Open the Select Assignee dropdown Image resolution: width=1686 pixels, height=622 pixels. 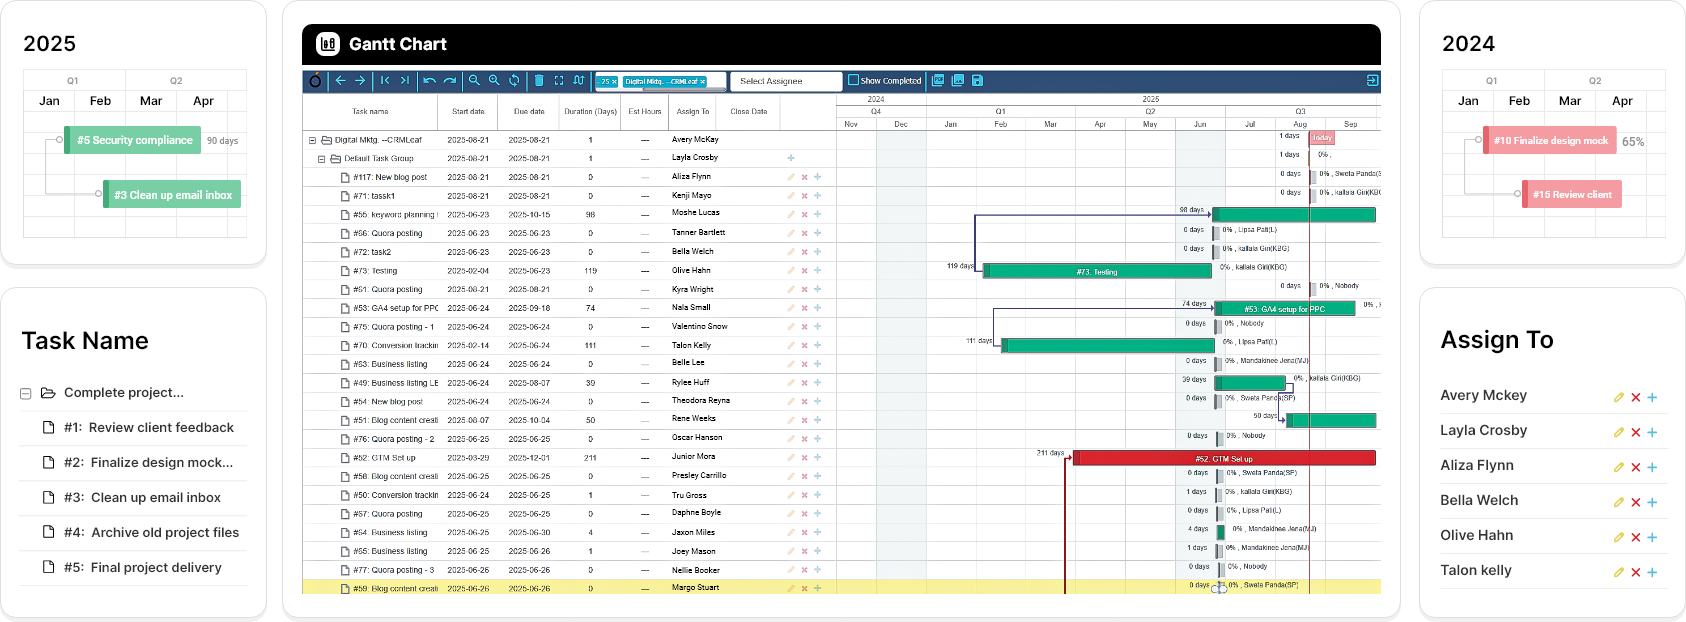(x=785, y=81)
